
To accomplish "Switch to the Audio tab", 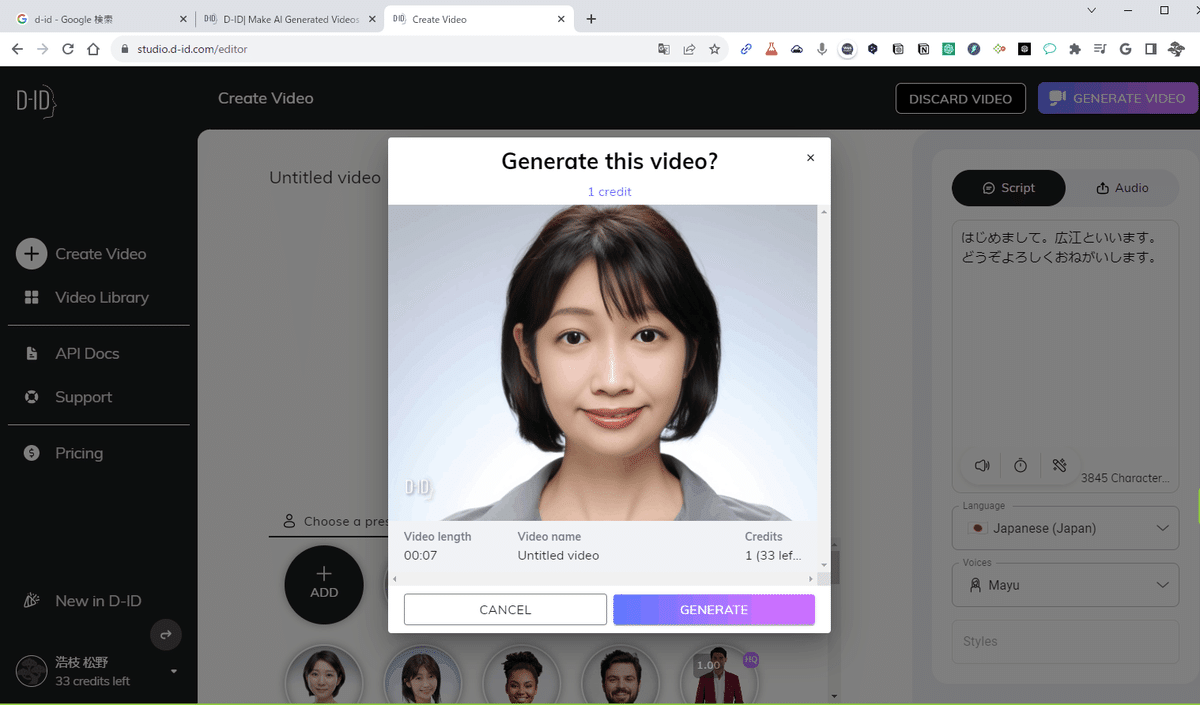I will click(x=1122, y=188).
